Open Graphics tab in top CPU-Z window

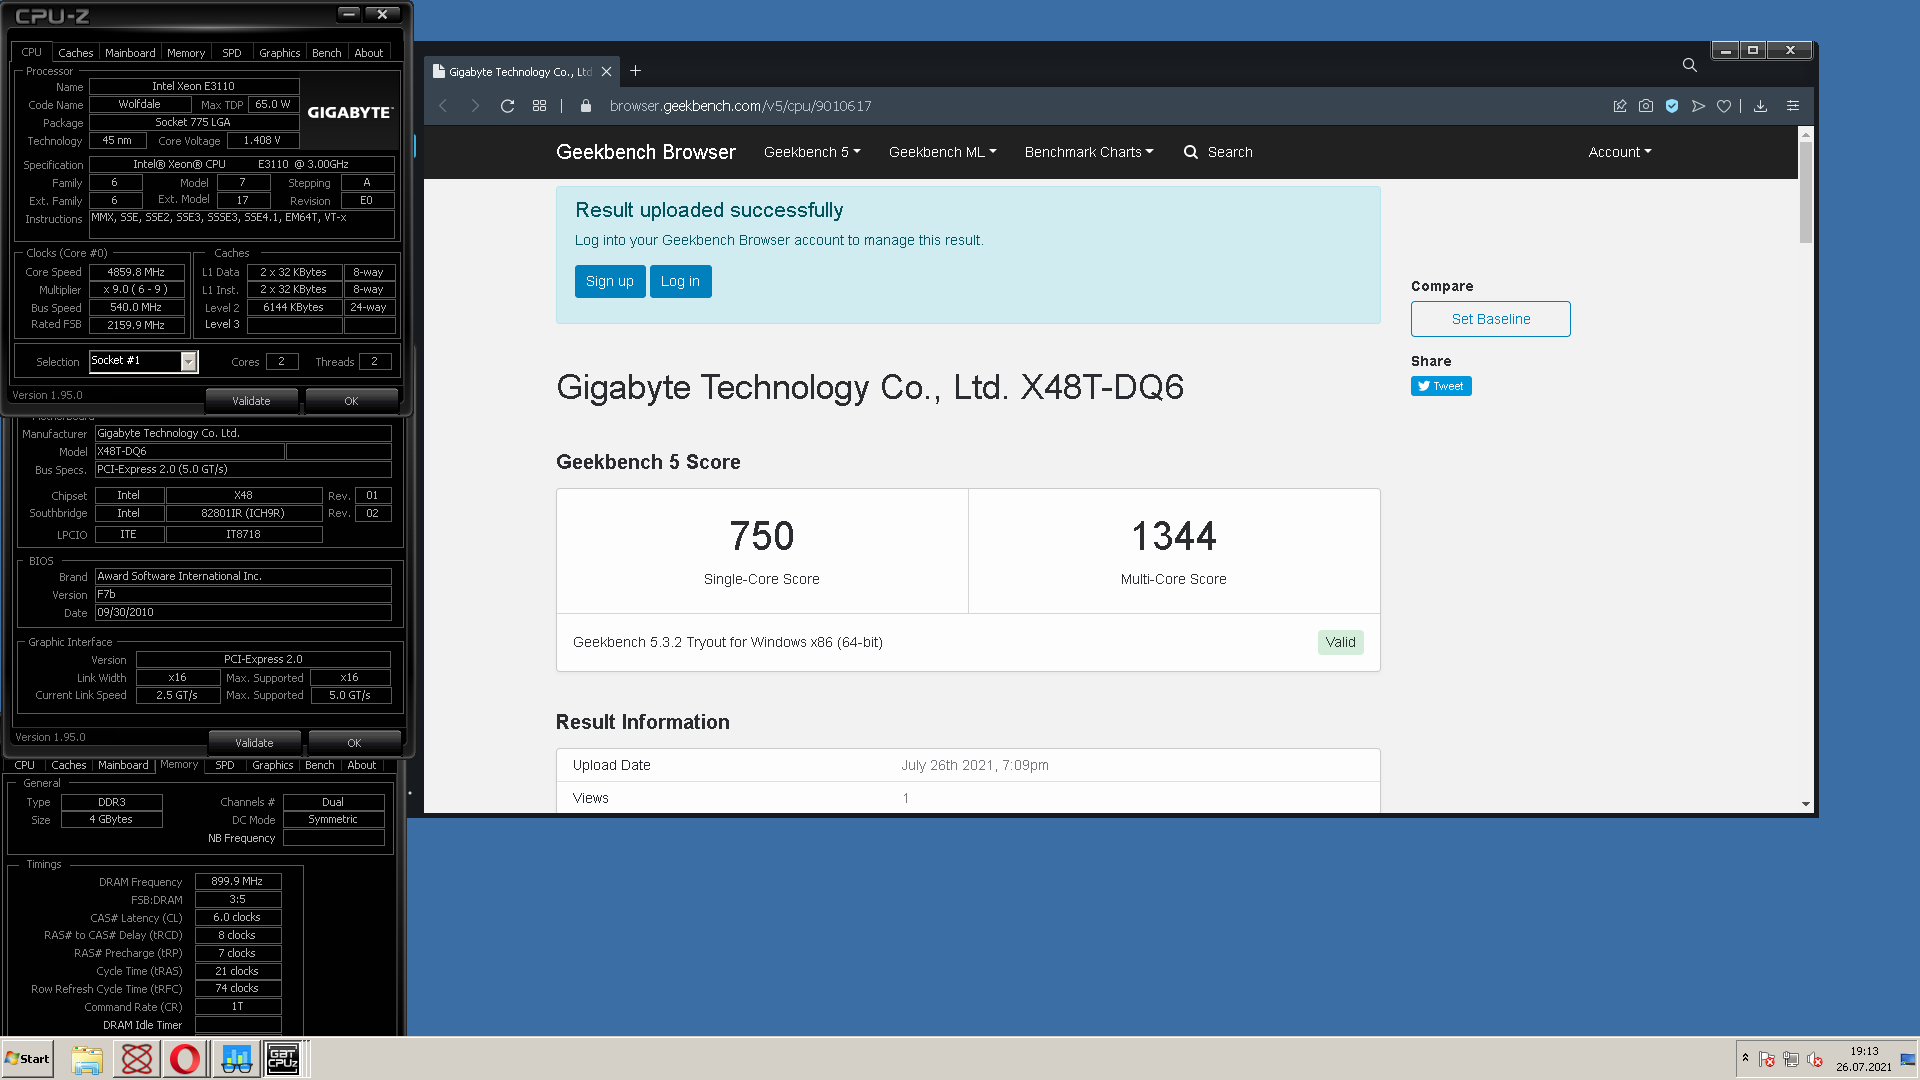(280, 53)
